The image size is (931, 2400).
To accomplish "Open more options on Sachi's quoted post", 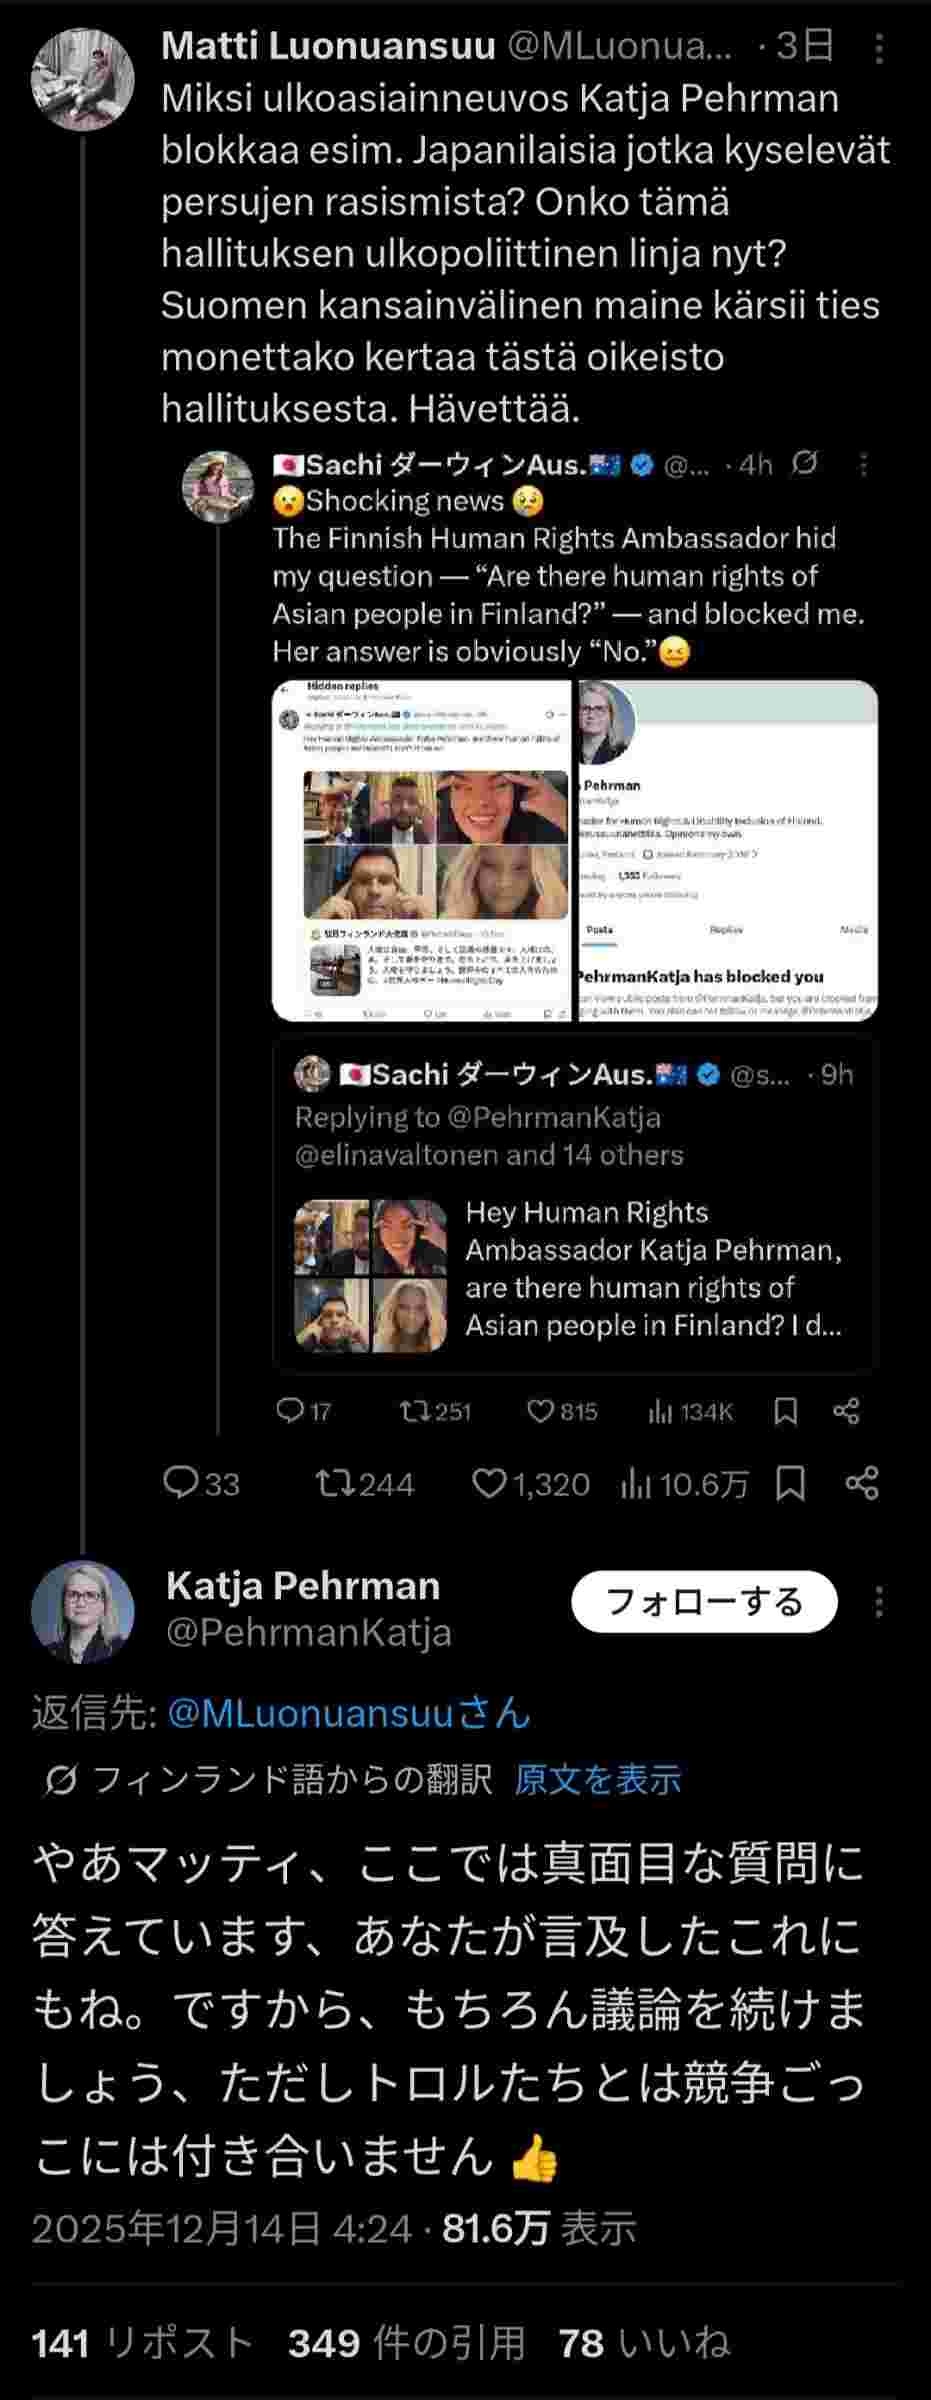I will (x=863, y=464).
